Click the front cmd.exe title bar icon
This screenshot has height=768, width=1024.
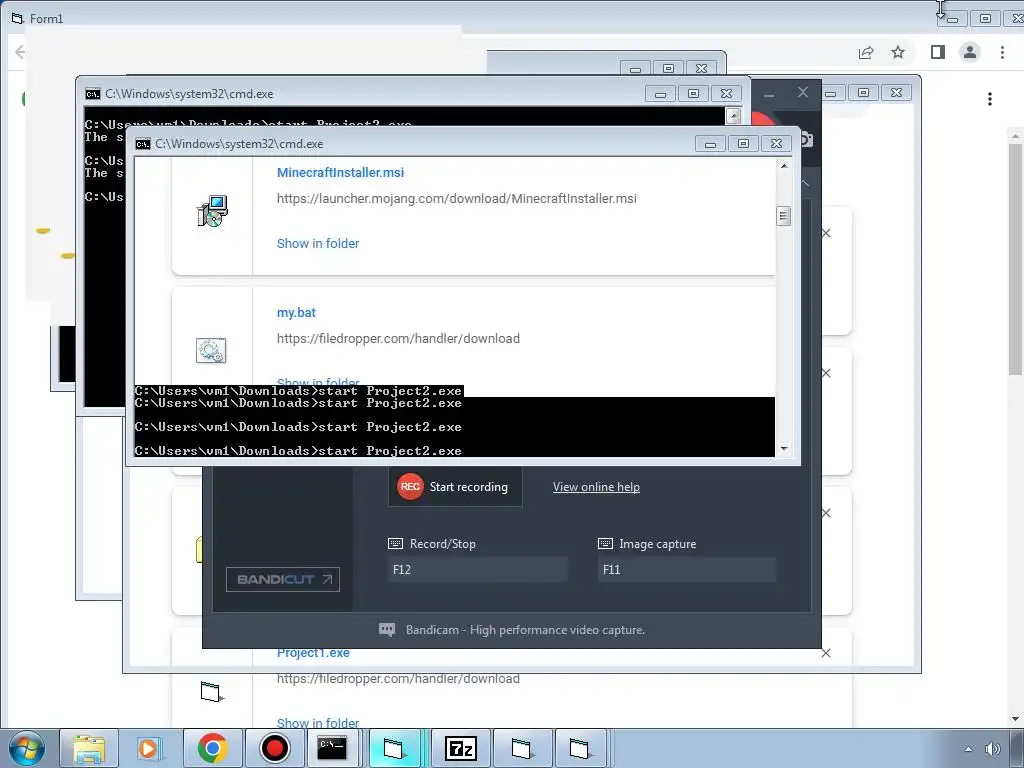click(143, 144)
